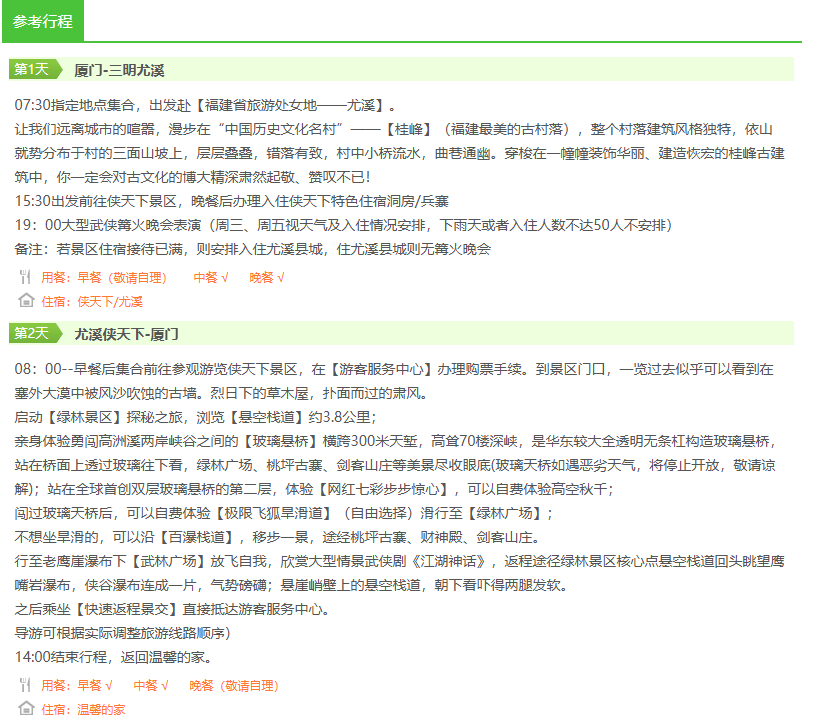Viewport: 817px width, 722px height.
Task: Click the 尤溪侠天下-厦门 day heading
Action: point(127,334)
